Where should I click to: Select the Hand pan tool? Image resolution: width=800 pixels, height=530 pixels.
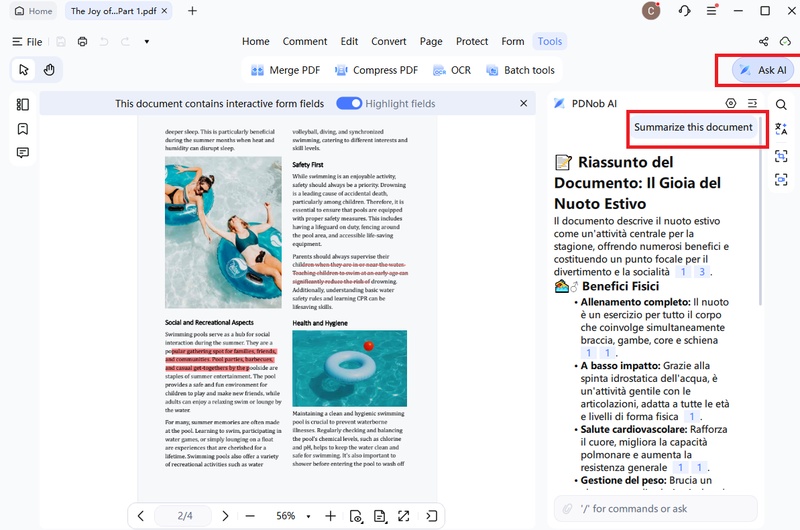(48, 69)
